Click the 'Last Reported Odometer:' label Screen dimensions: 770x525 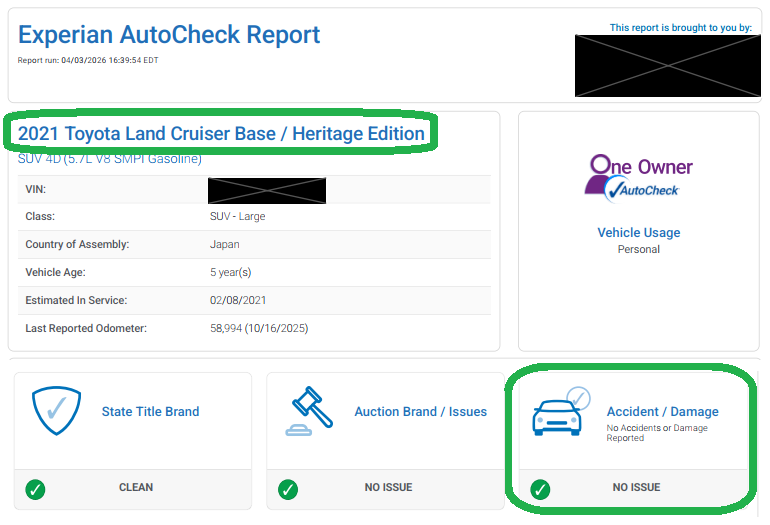[x=86, y=328]
